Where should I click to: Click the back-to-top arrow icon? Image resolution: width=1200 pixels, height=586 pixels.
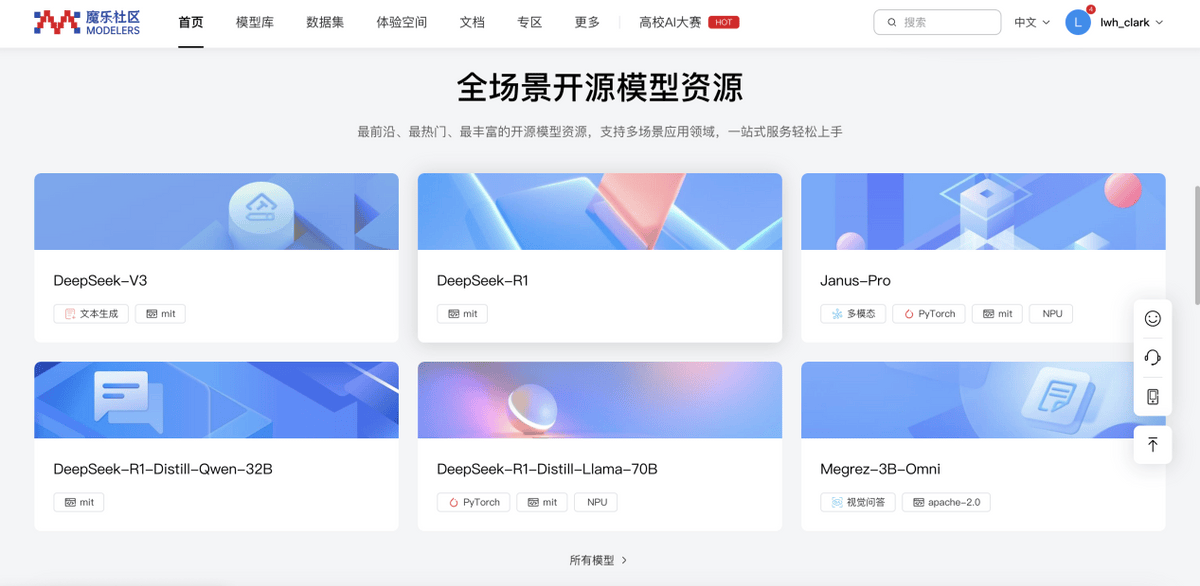coord(1152,444)
